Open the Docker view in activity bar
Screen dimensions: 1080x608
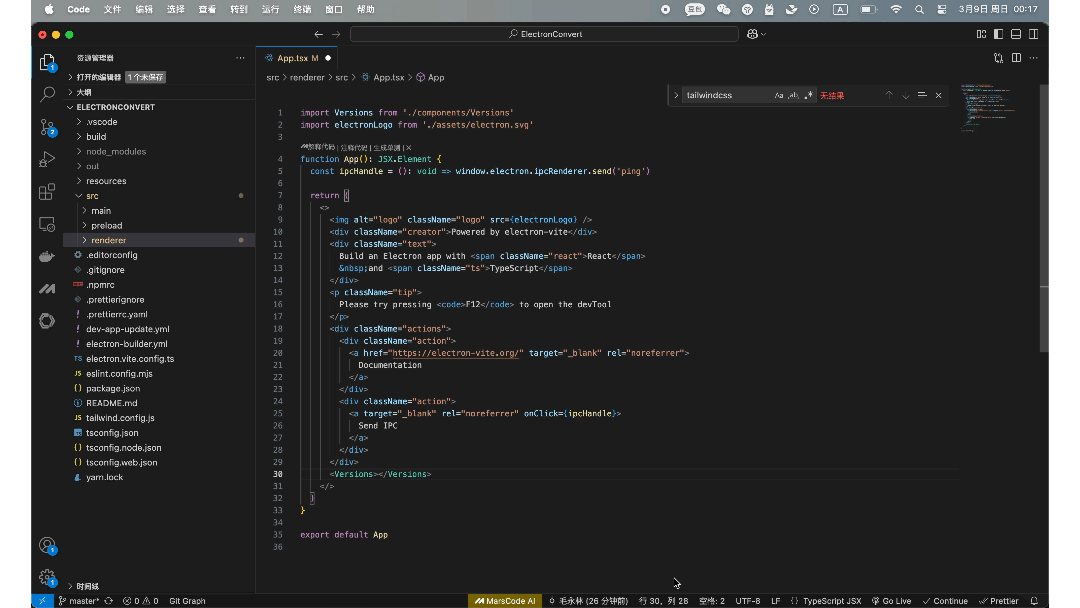47,256
